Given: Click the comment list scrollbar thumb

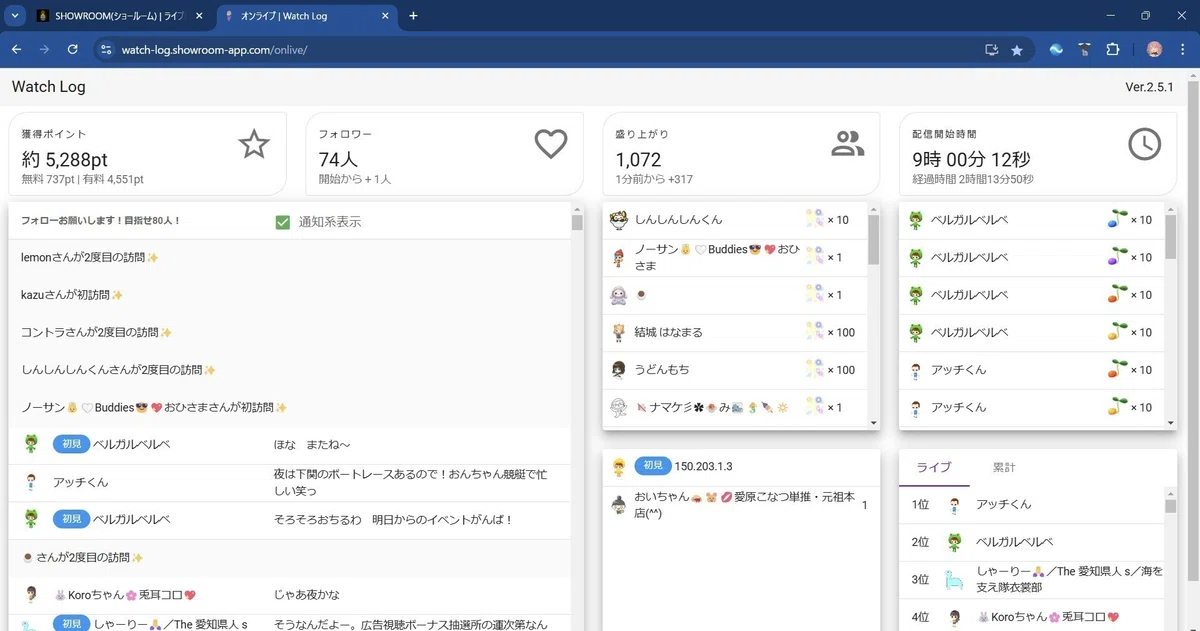Looking at the screenshot, I should 577,223.
